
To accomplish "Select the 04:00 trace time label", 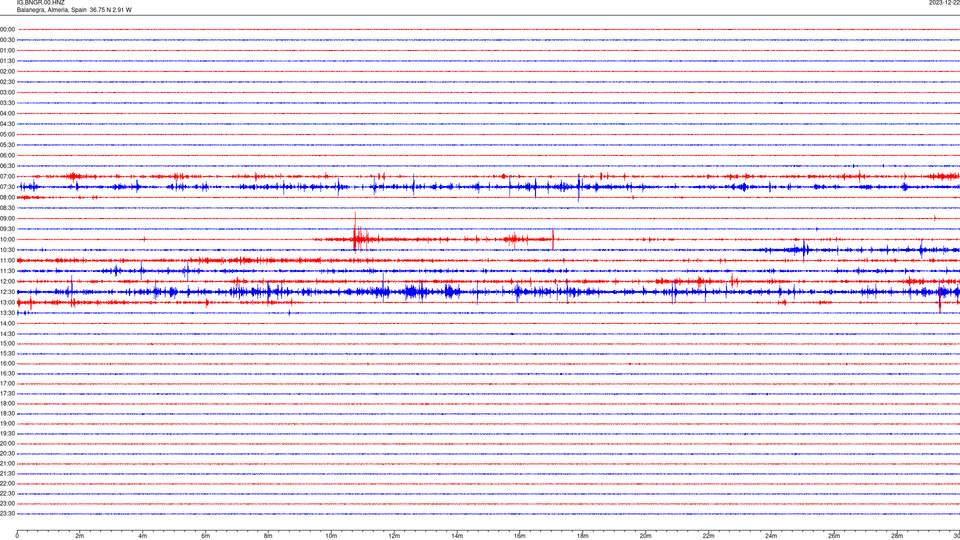I will coord(7,113).
